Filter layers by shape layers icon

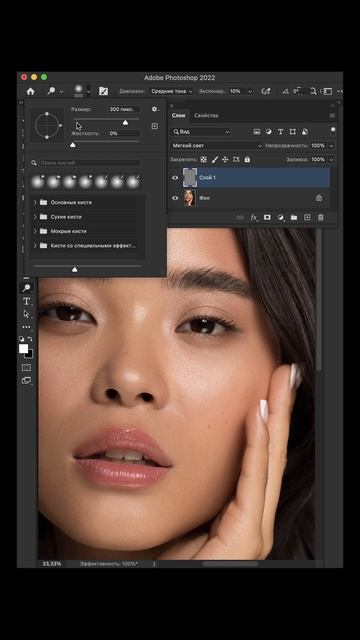tap(293, 132)
